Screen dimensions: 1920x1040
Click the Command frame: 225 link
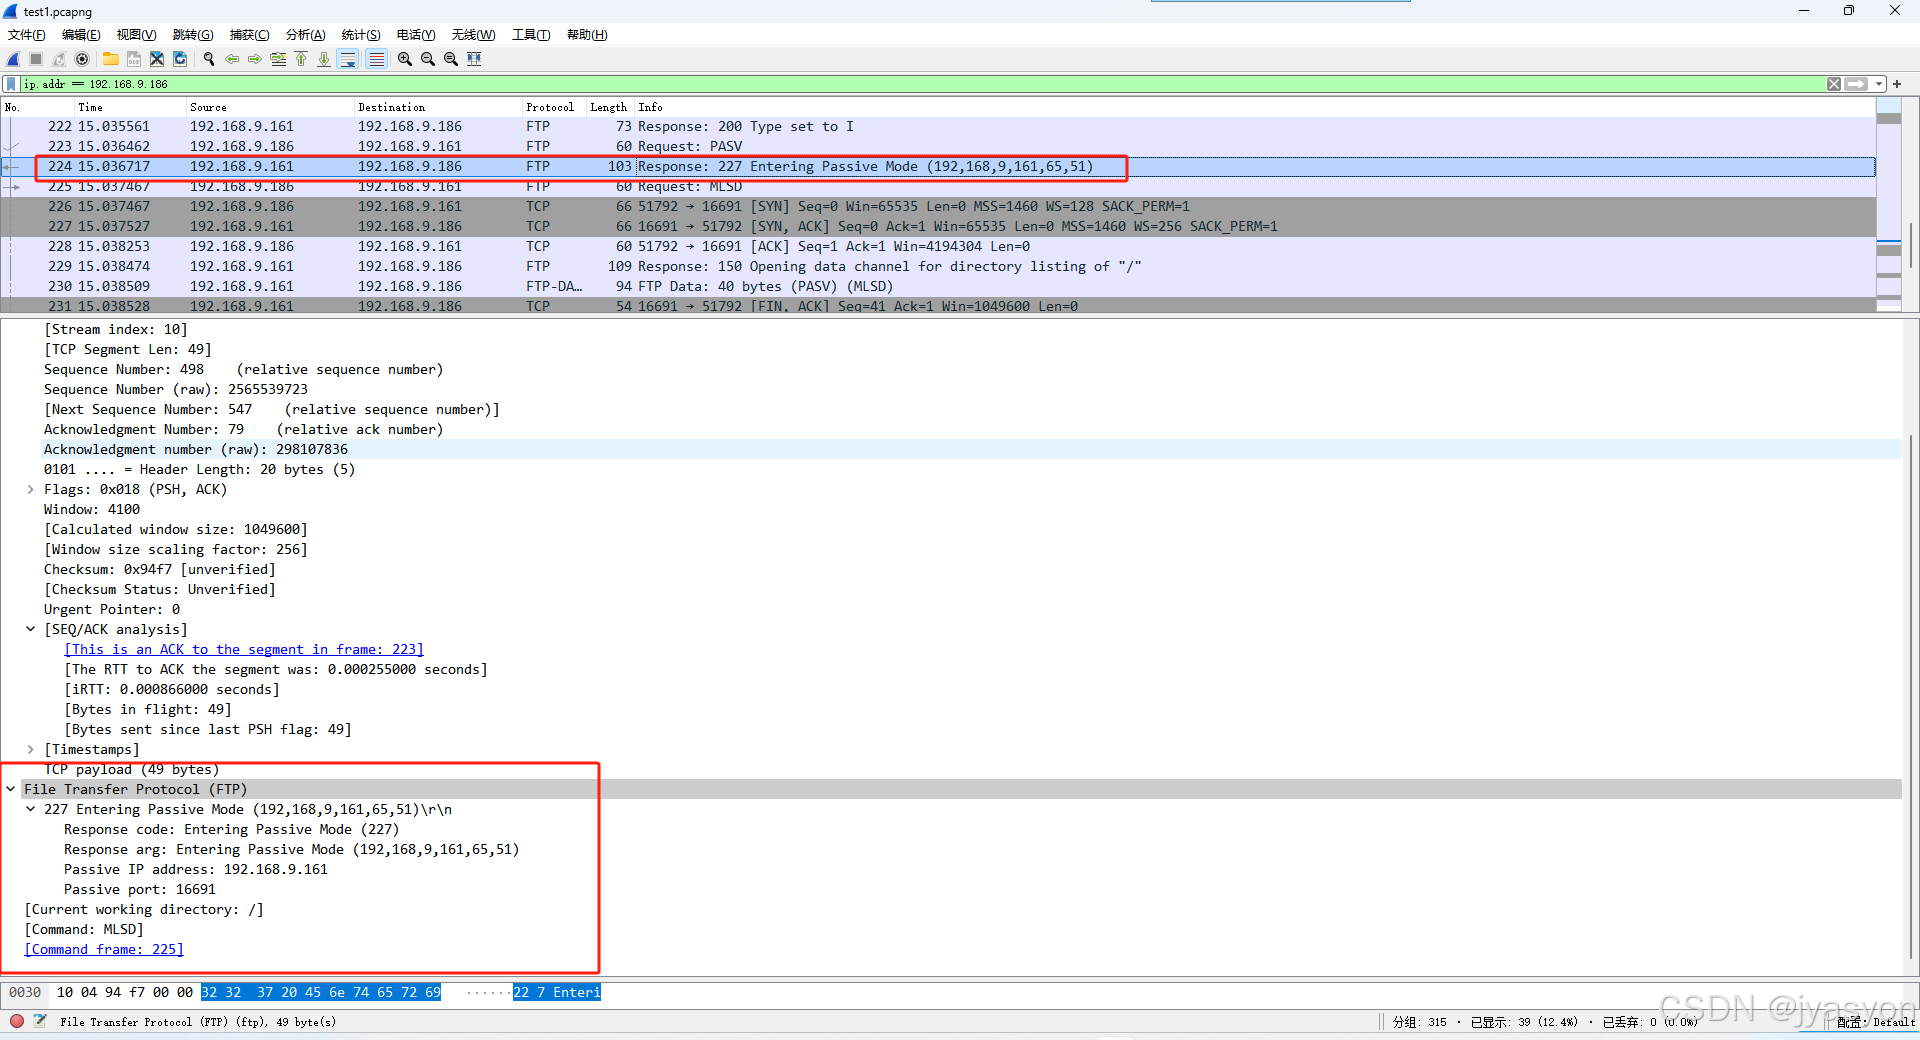pos(103,949)
